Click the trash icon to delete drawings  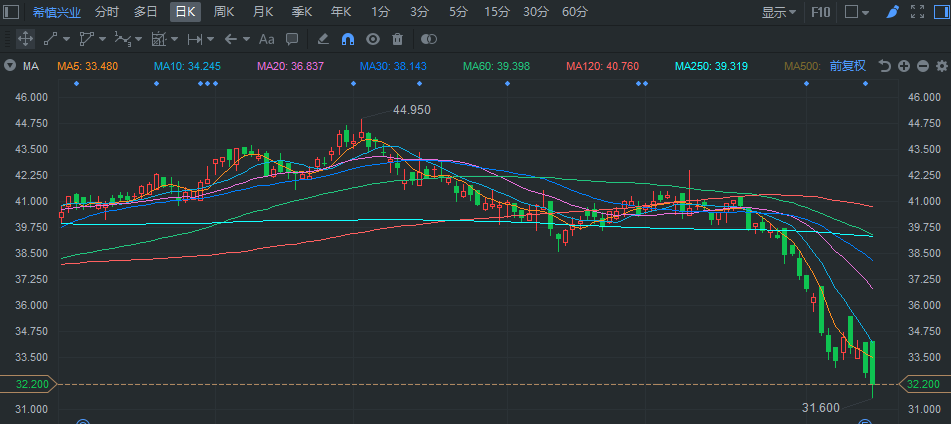[x=397, y=39]
